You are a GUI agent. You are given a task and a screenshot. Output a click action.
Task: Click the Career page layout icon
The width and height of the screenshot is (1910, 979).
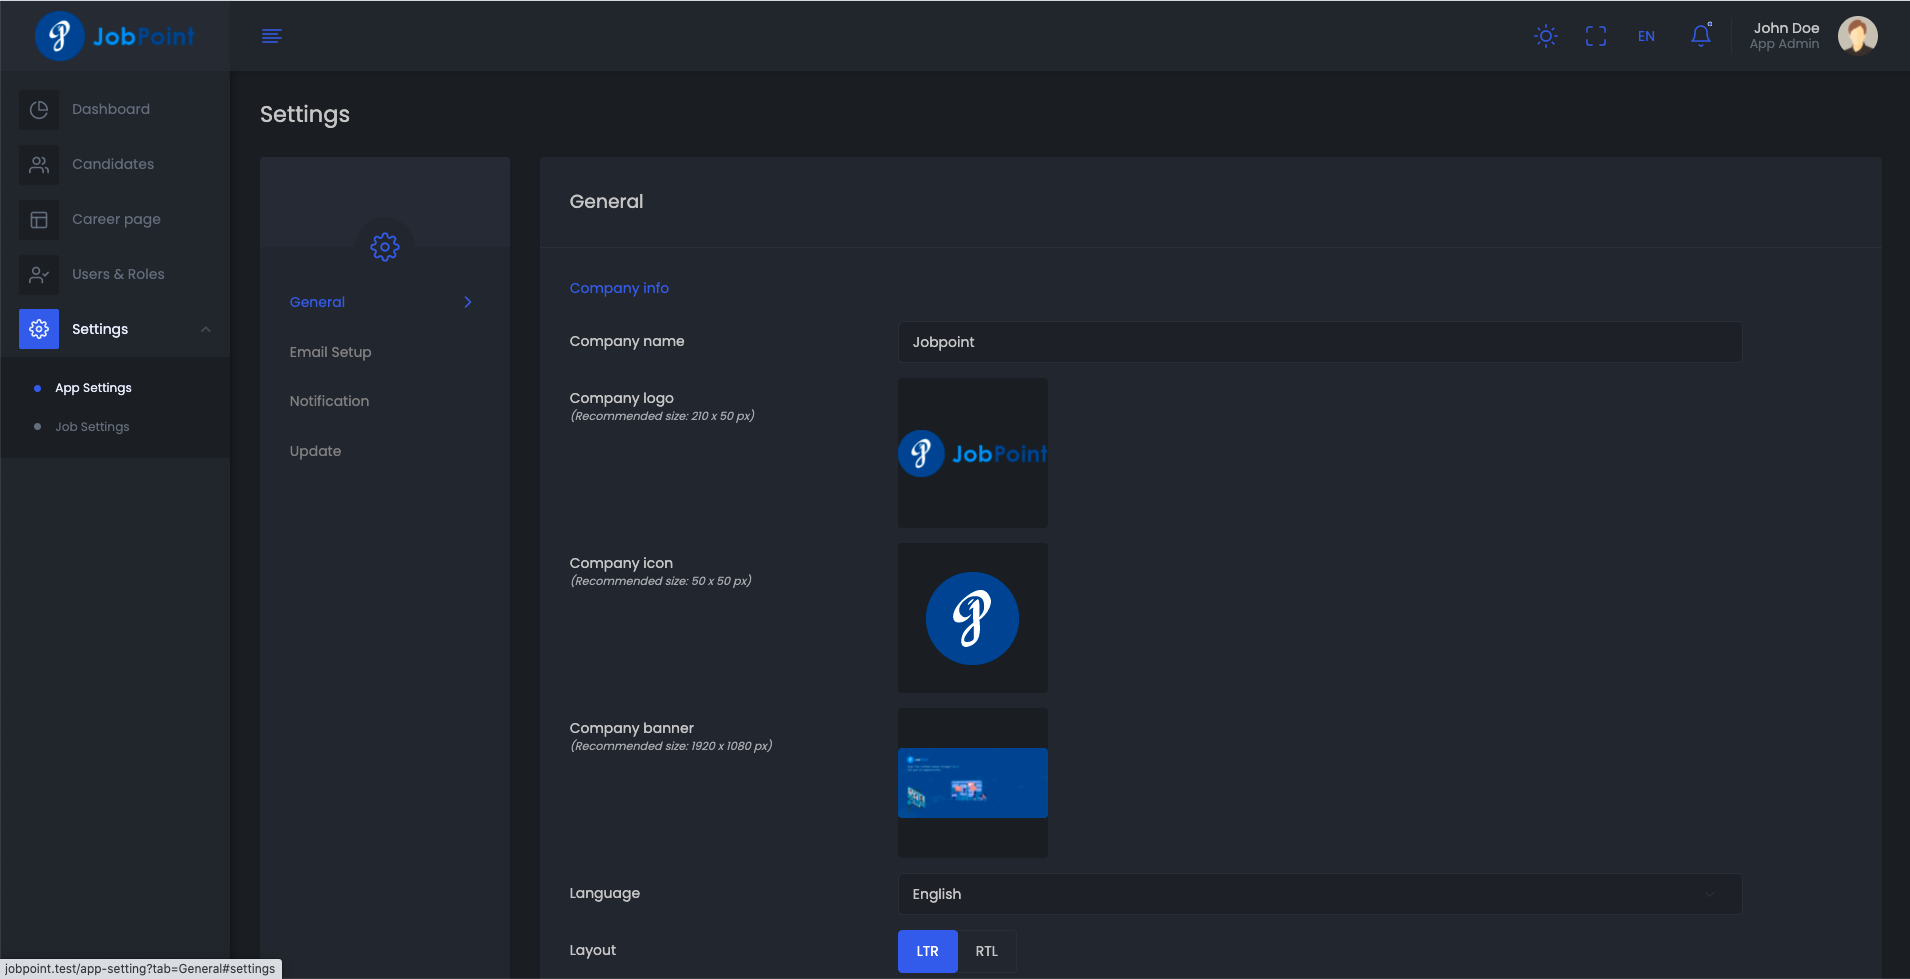39,220
